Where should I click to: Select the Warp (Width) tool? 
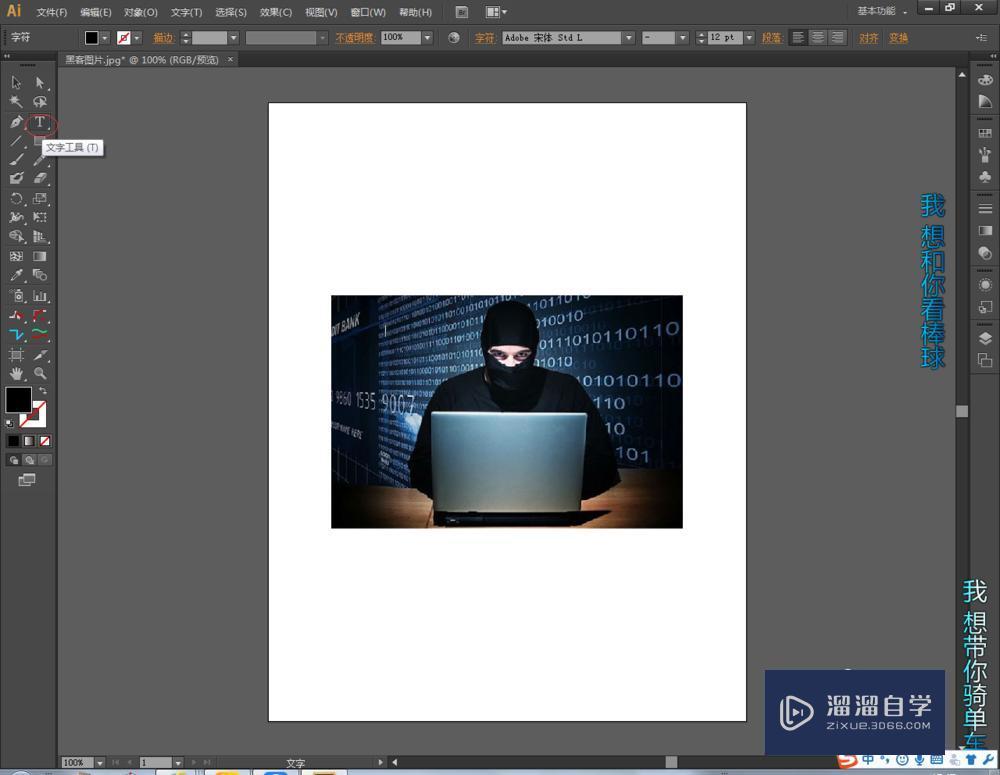tap(17, 218)
